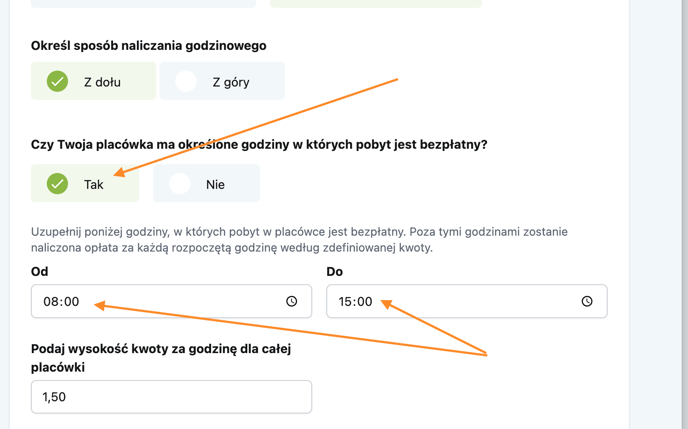This screenshot has height=429, width=688.
Task: Select the empty circle next to Nie
Action: pyautogui.click(x=179, y=183)
